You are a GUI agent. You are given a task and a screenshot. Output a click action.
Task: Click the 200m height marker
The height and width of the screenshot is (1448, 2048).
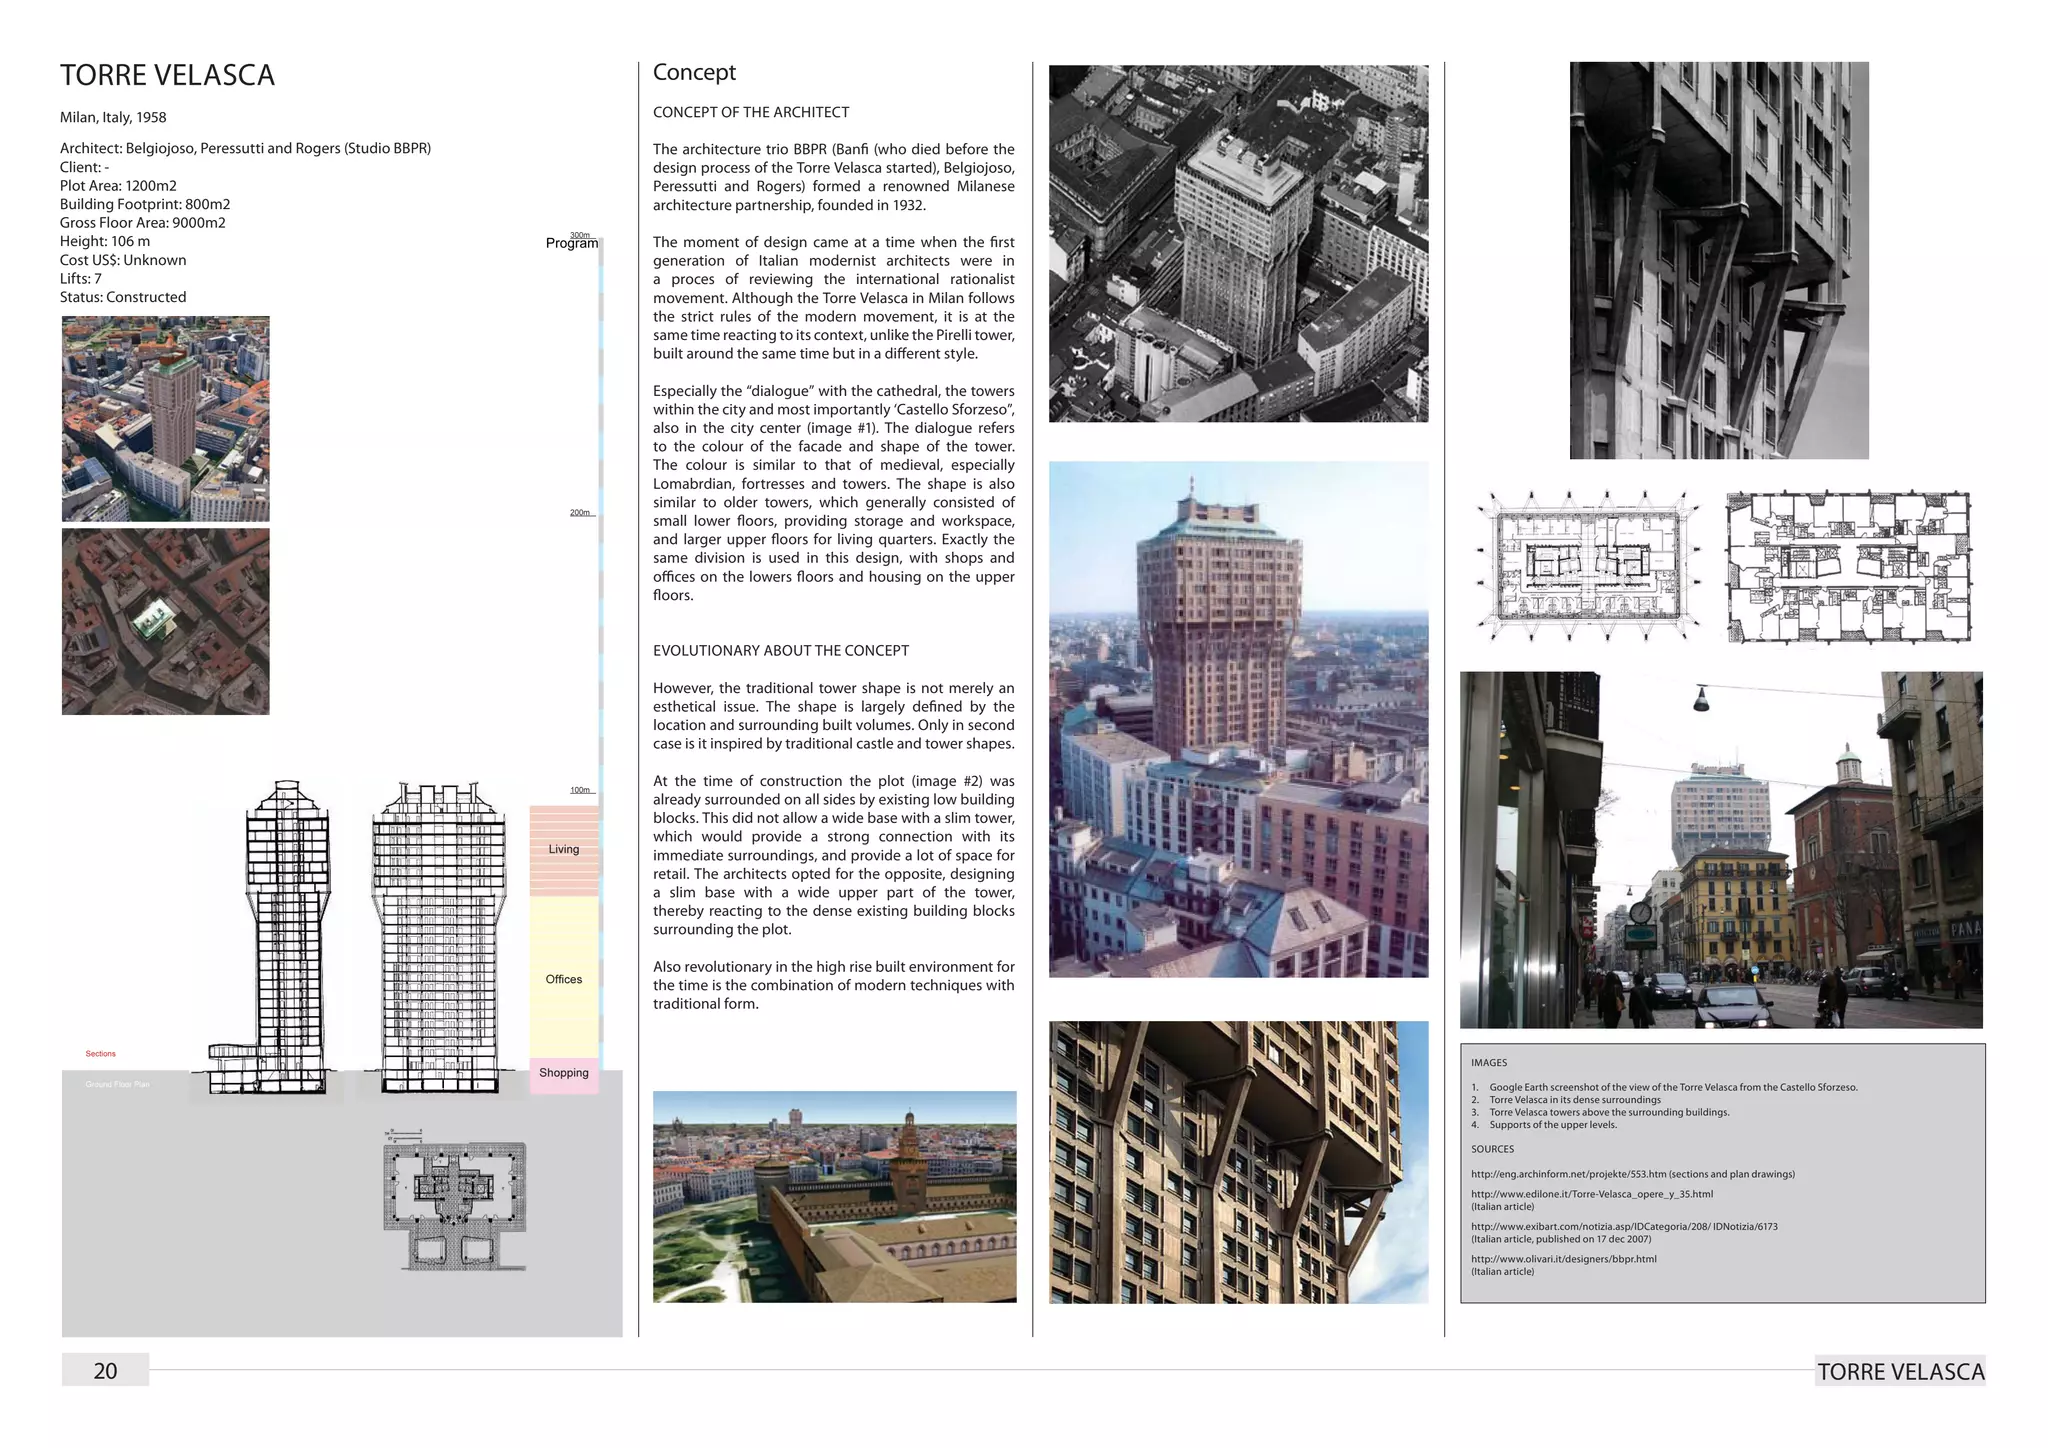coord(580,513)
